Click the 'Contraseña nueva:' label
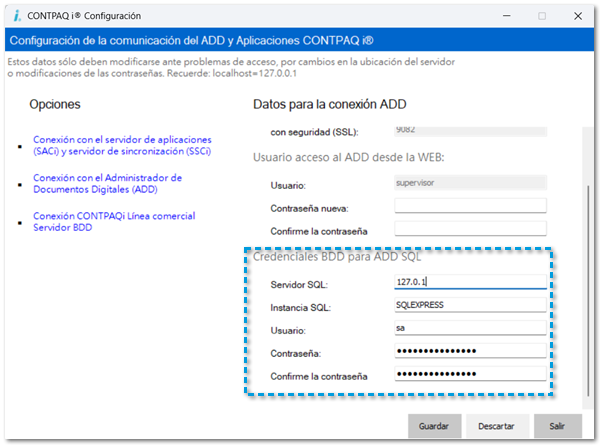 (x=309, y=208)
